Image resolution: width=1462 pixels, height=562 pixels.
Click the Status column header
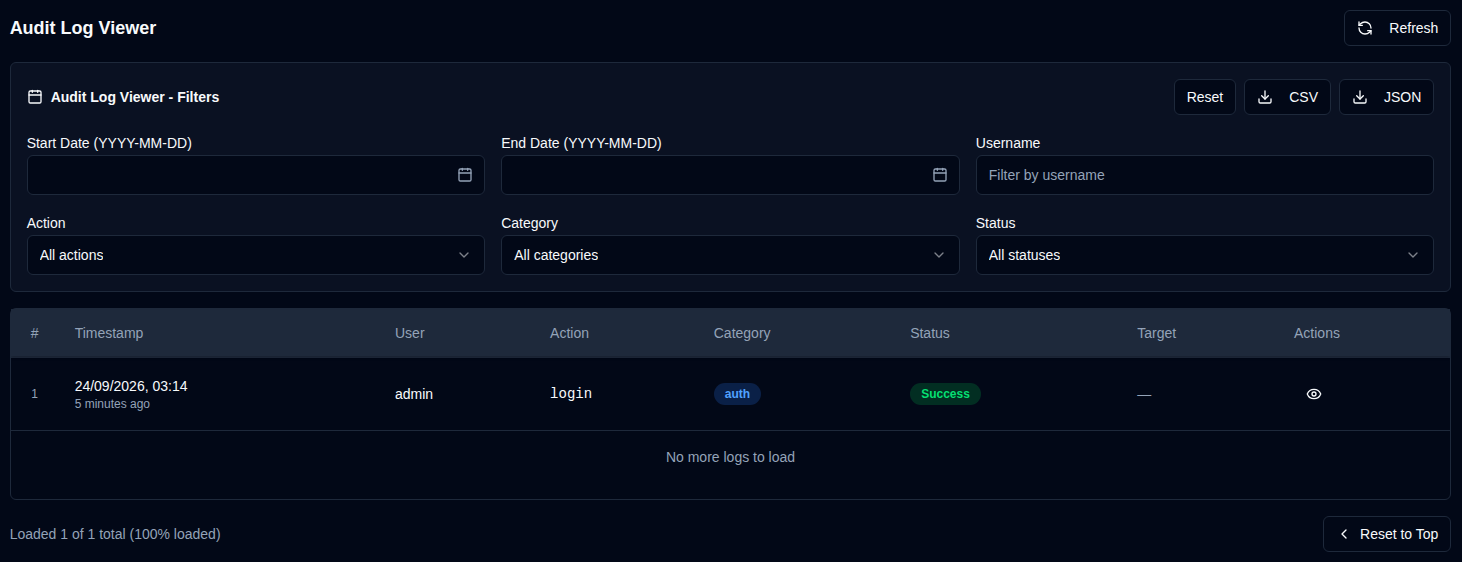point(930,333)
